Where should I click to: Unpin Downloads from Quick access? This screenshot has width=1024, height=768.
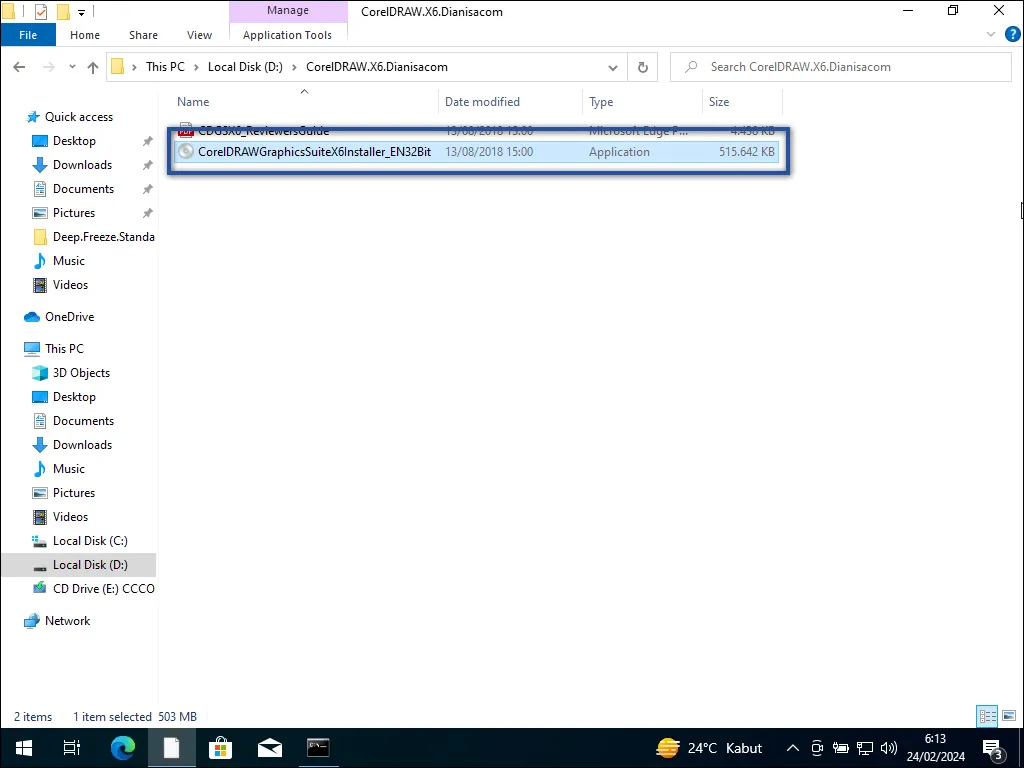tap(145, 164)
